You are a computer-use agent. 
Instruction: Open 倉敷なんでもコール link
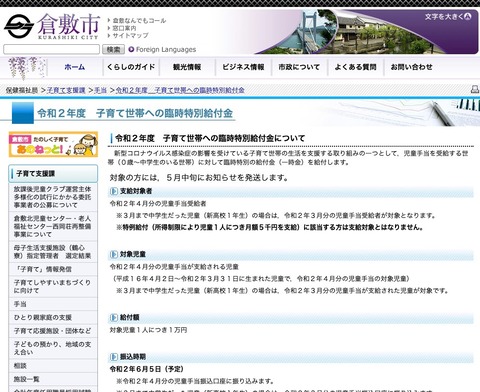pos(139,21)
